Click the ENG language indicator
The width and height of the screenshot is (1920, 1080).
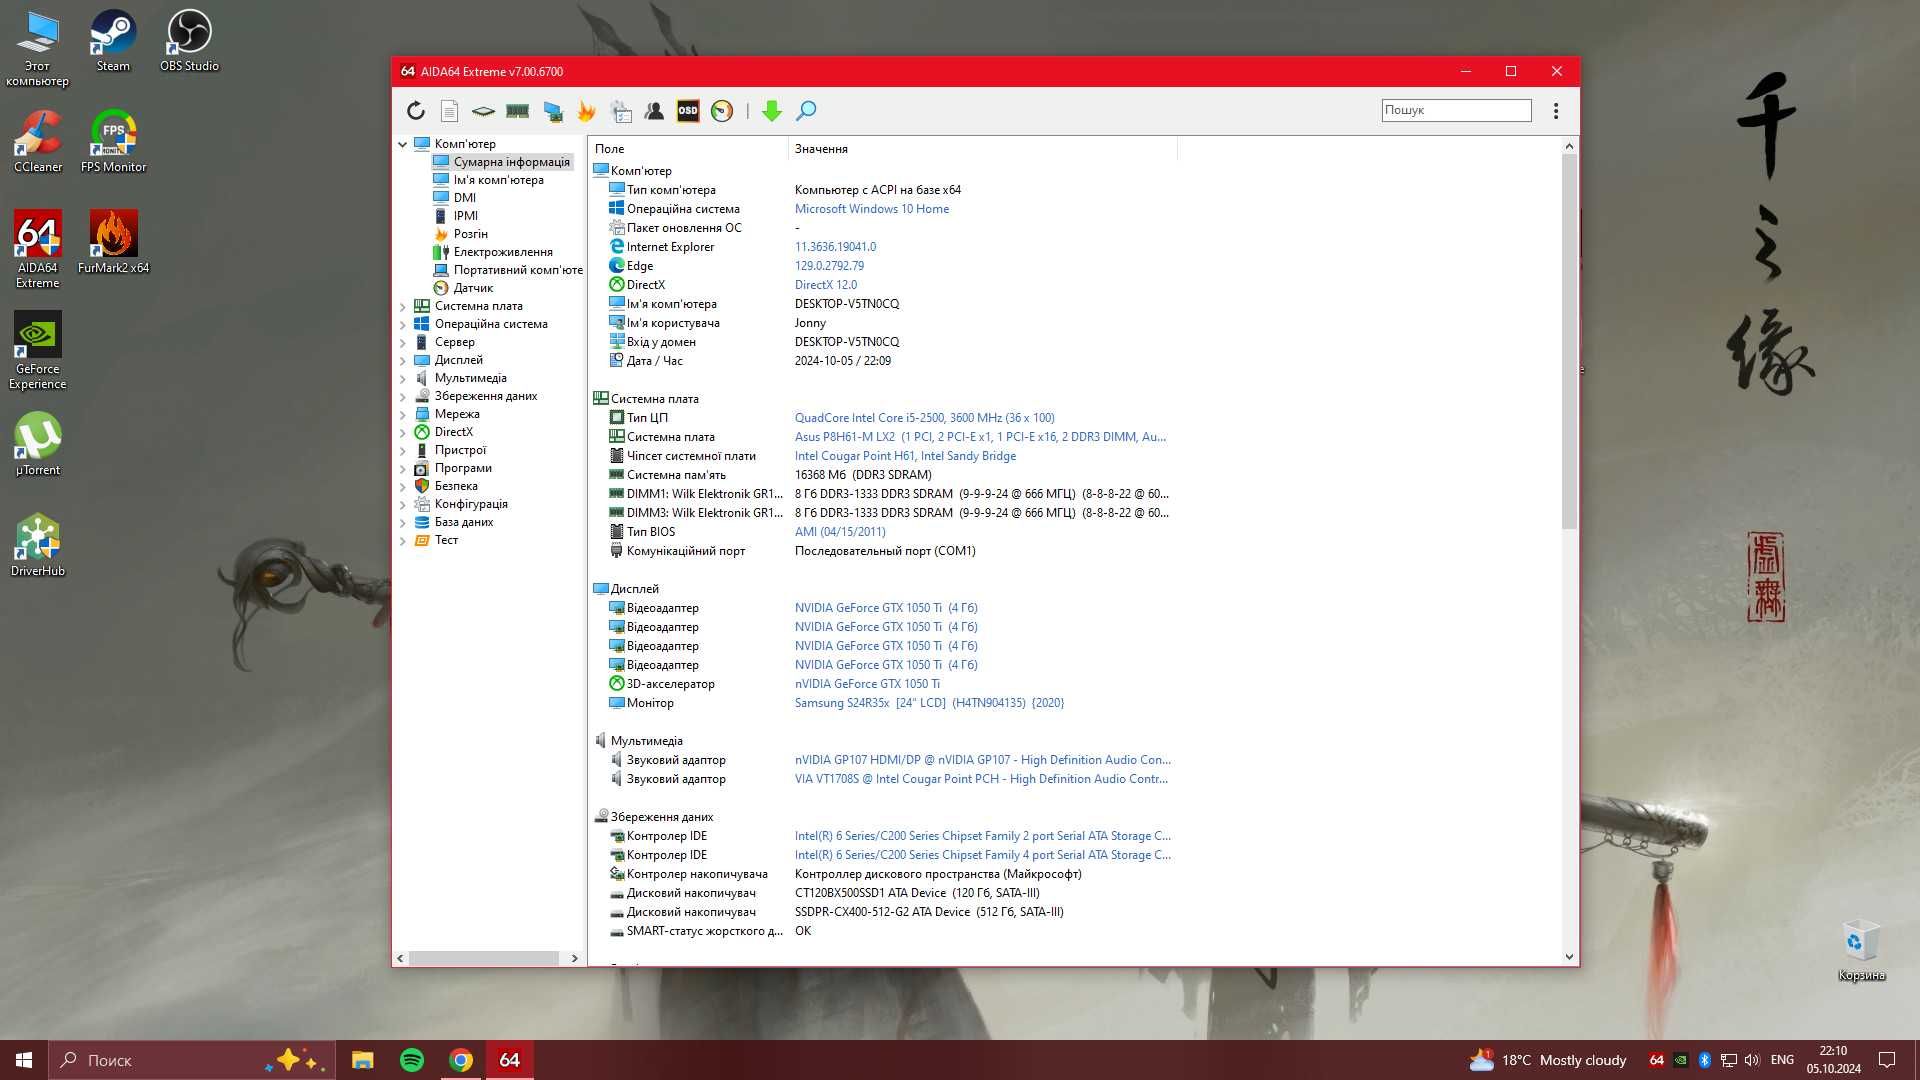1782,1060
